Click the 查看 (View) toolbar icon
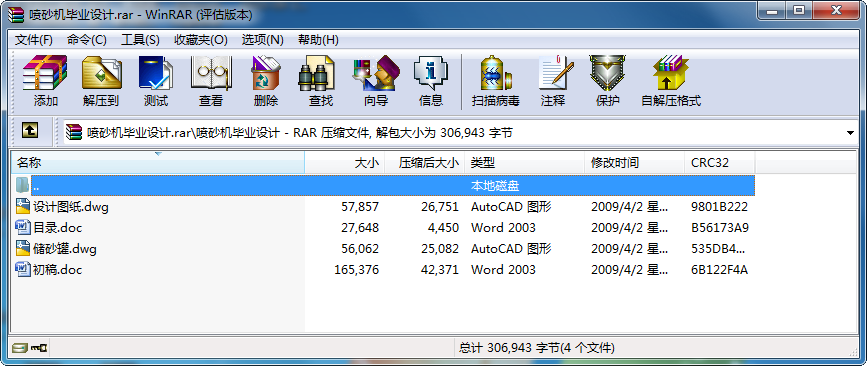 [211, 73]
